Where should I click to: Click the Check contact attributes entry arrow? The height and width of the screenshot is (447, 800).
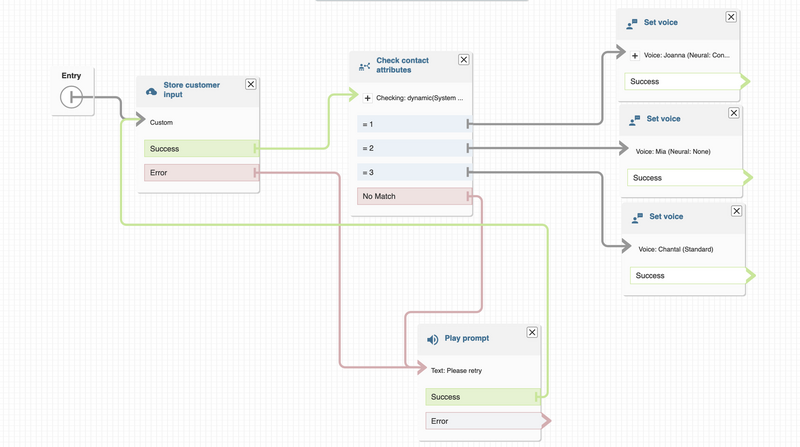(354, 94)
